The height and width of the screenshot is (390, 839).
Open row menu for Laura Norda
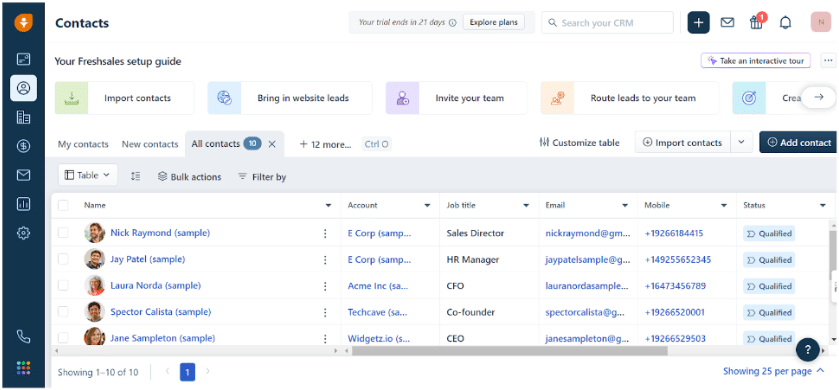(324, 286)
